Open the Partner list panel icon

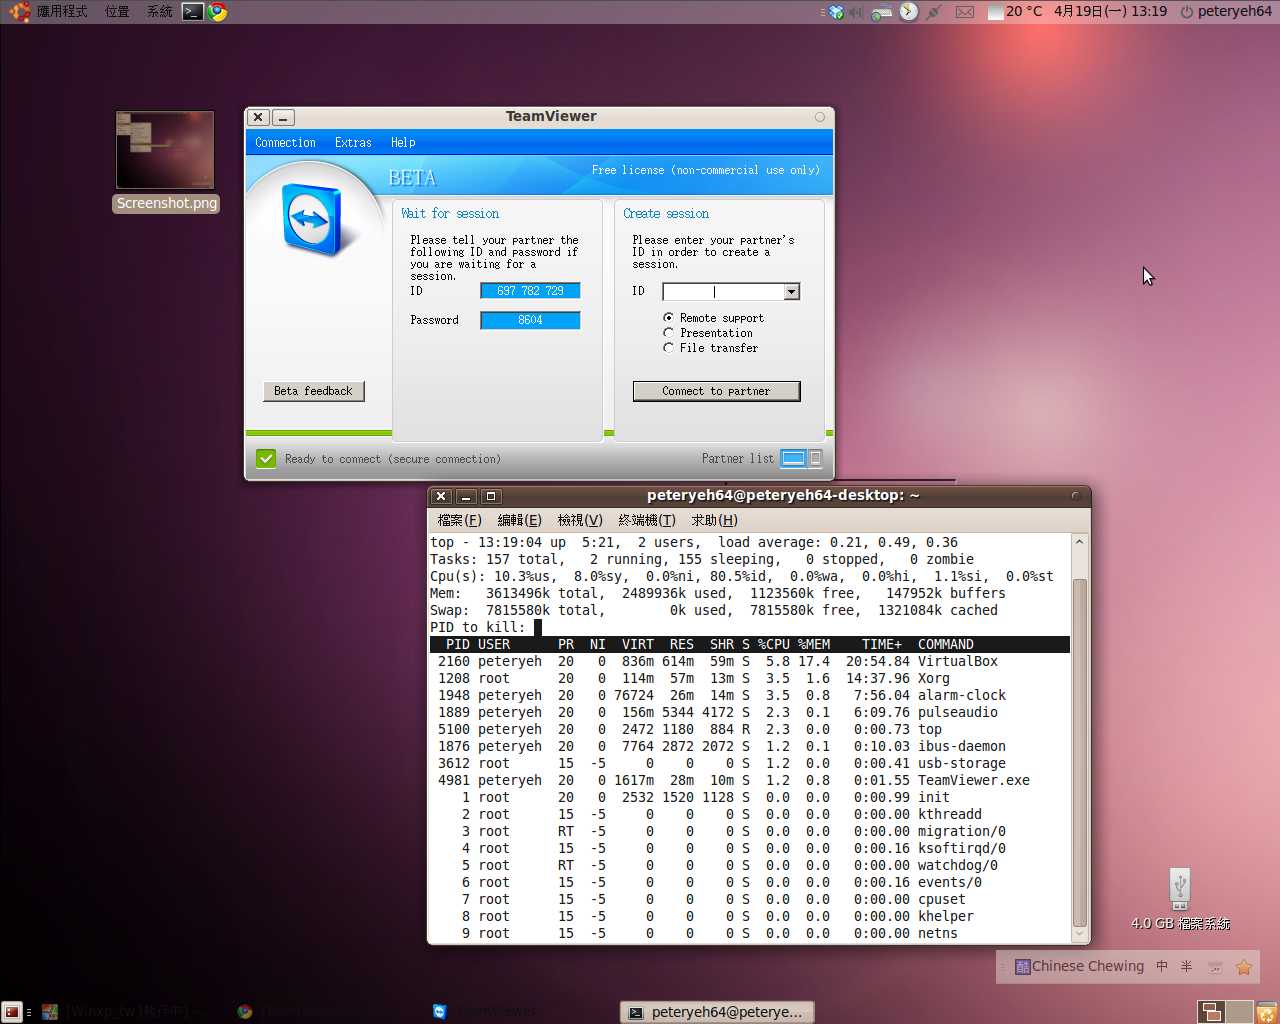(801, 458)
